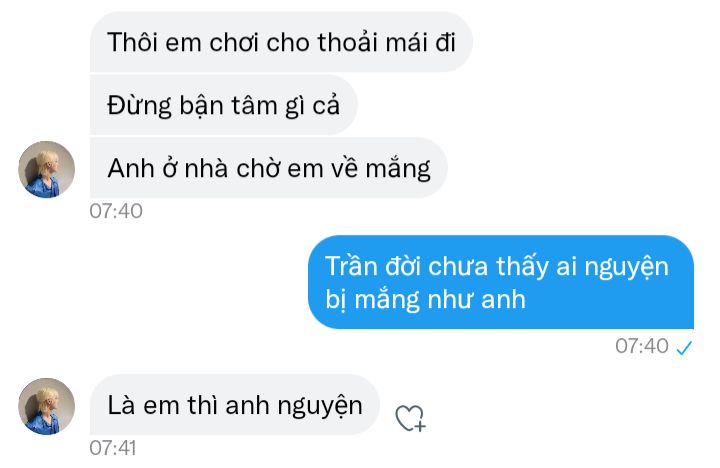Select message "Thôi em chơi cho thoải mái đi"
This screenshot has width=720, height=468.
(281, 42)
